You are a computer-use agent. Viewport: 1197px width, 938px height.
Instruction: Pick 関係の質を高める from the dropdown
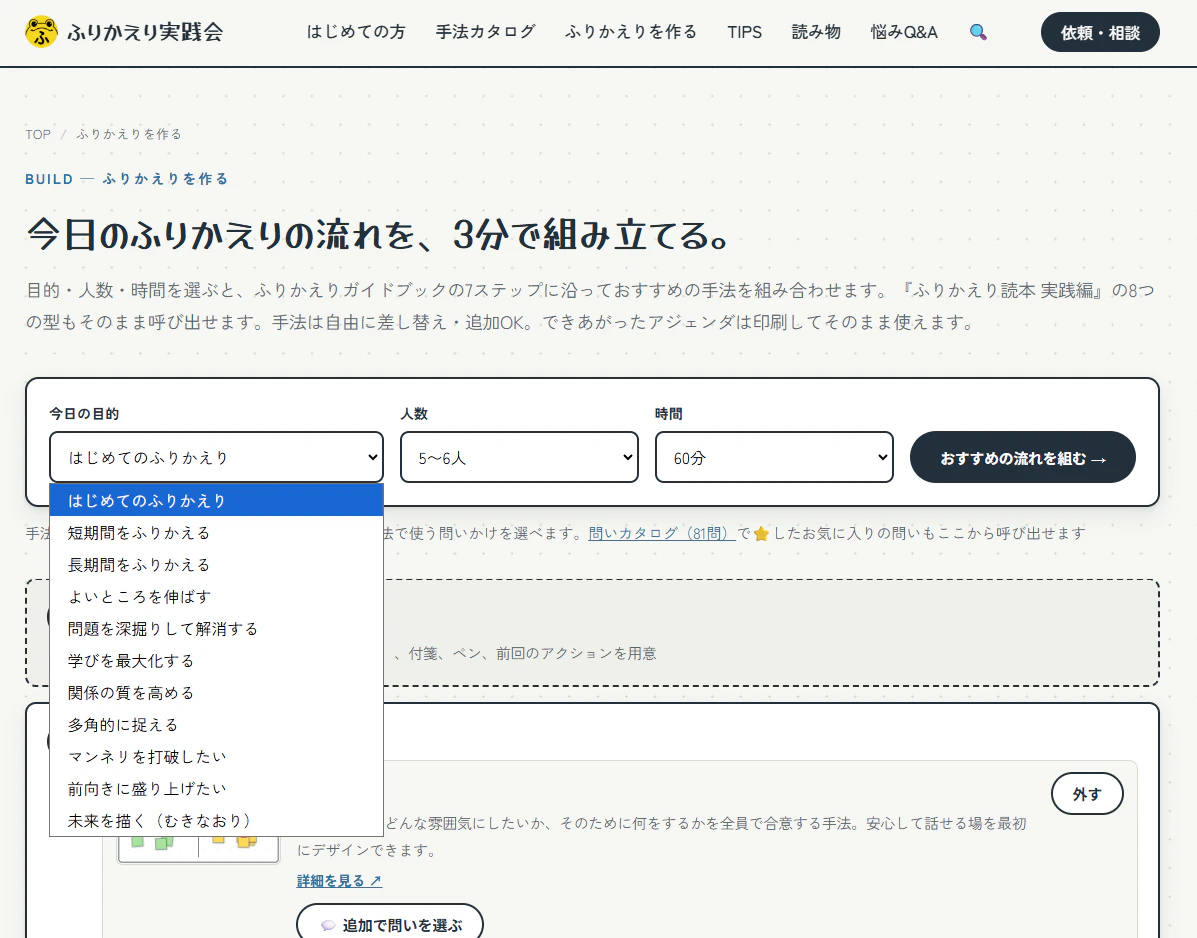(x=216, y=693)
